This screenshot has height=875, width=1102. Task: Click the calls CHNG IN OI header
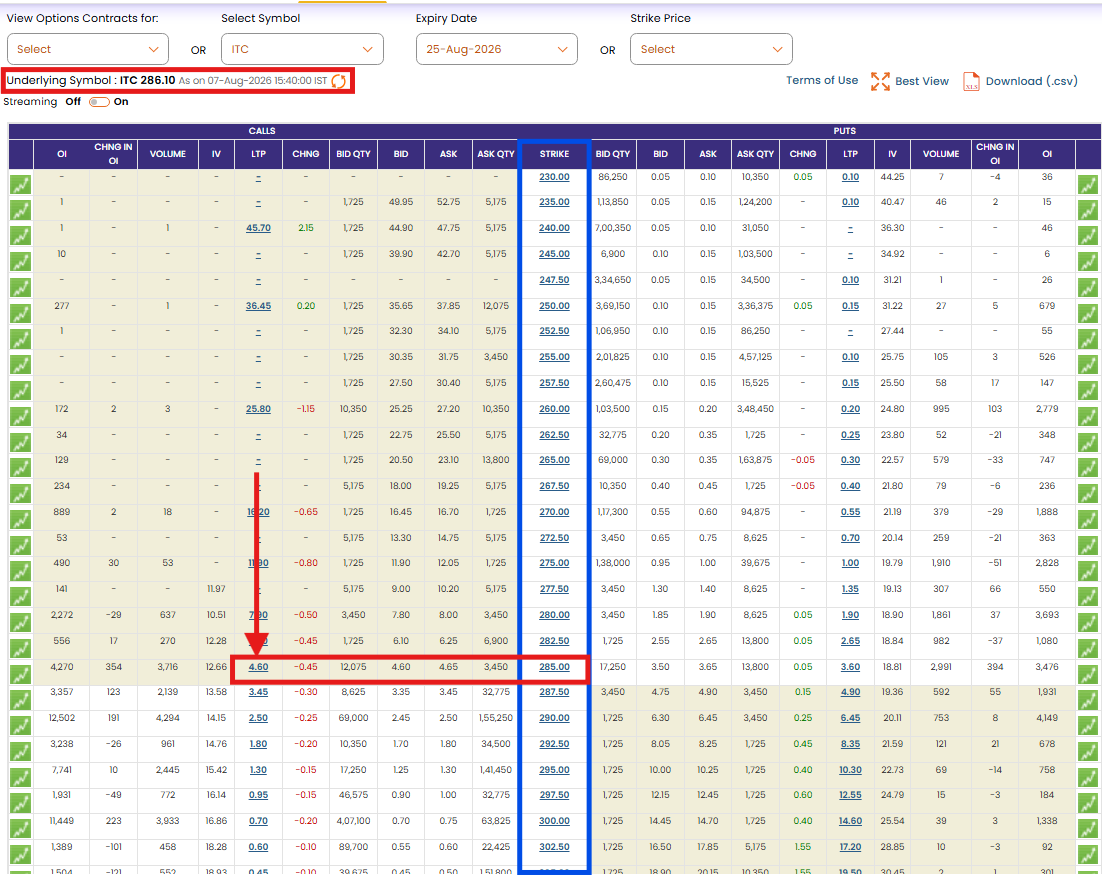113,154
